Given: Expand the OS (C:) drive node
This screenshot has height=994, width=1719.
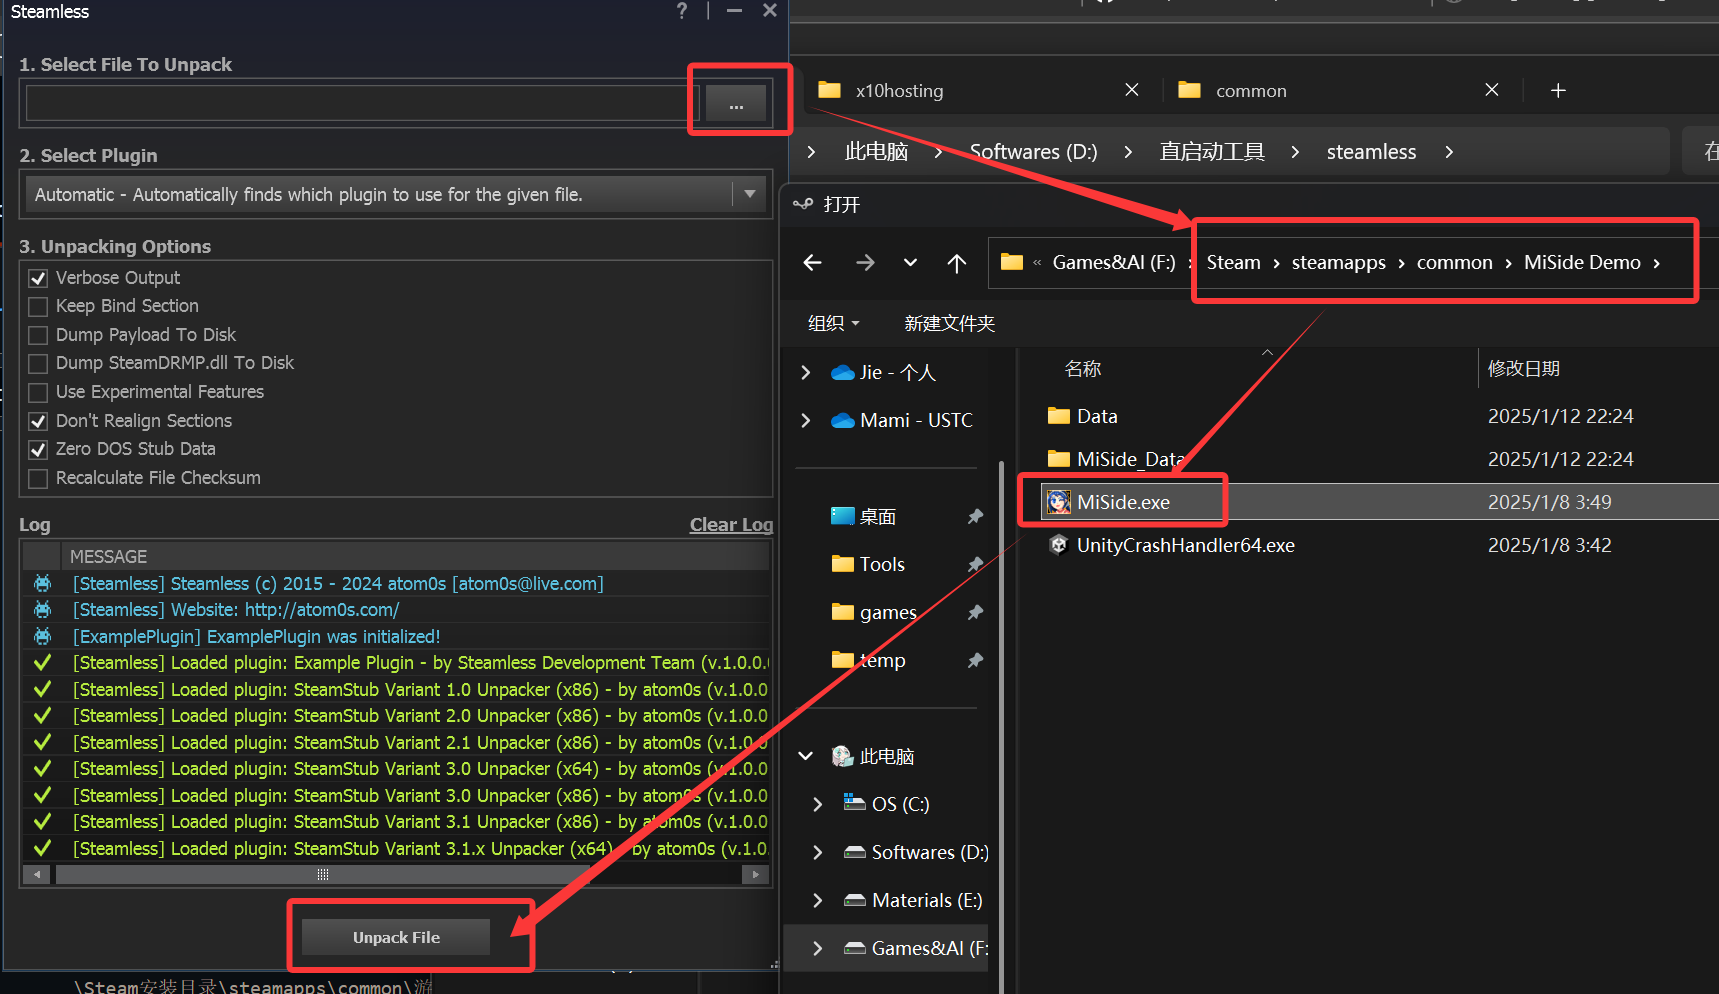Looking at the screenshot, I should coord(818,804).
